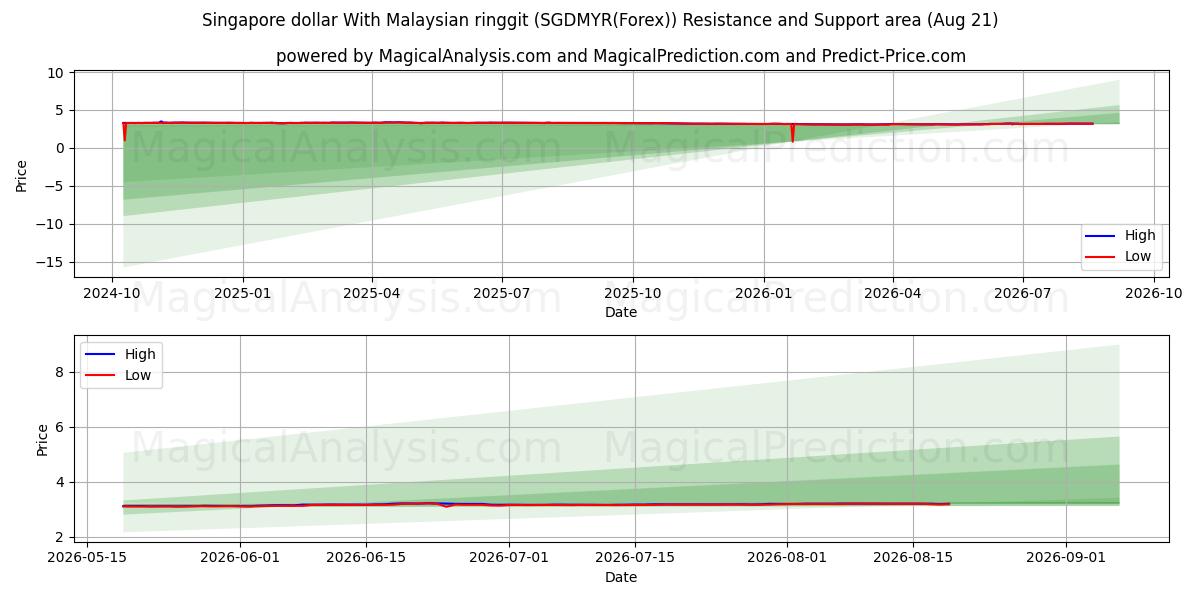Image resolution: width=1200 pixels, height=600 pixels.
Task: Click the 2025-07 tick label on top chart
Action: point(501,293)
